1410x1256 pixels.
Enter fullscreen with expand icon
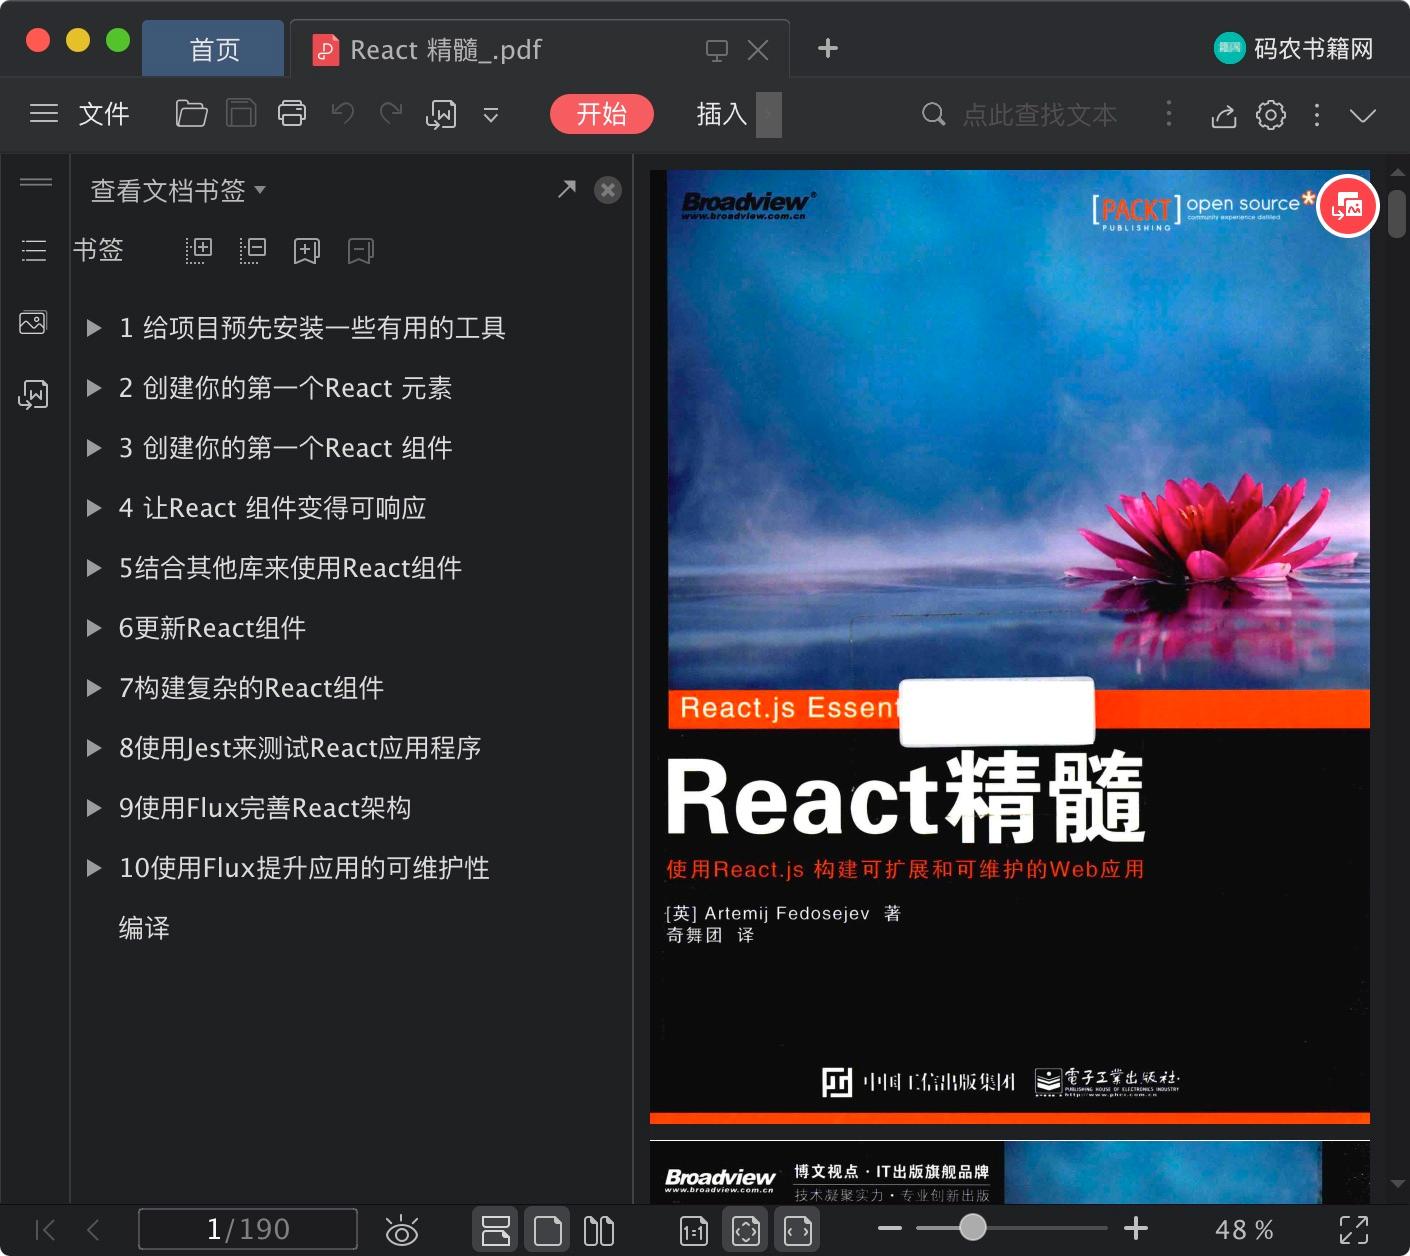click(1354, 1230)
